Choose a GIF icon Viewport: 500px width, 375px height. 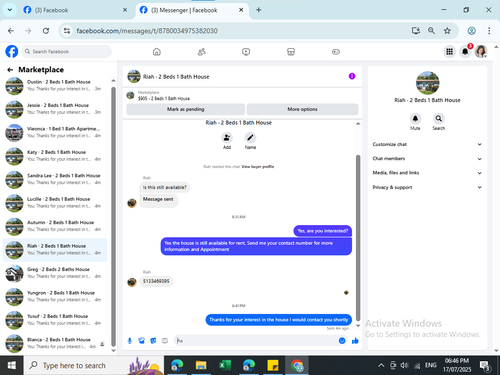click(x=165, y=341)
